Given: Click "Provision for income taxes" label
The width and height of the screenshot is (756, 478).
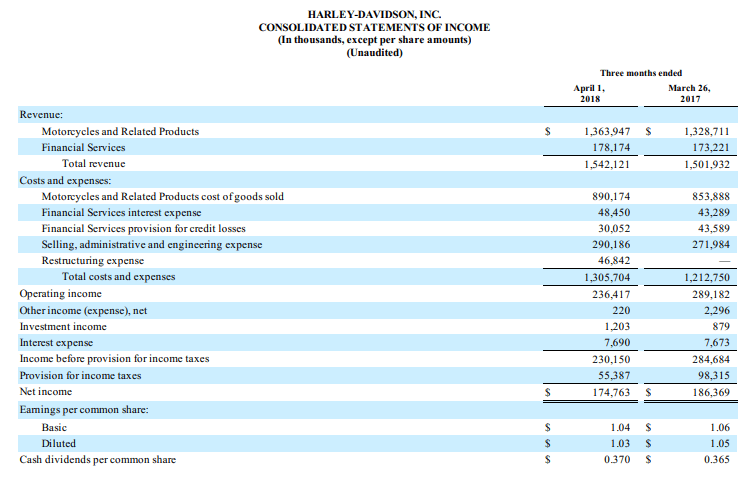Looking at the screenshot, I should [x=81, y=375].
